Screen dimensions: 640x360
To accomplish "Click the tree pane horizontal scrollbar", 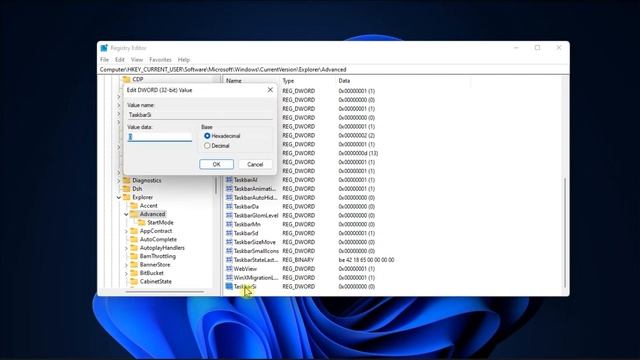I will [x=164, y=292].
